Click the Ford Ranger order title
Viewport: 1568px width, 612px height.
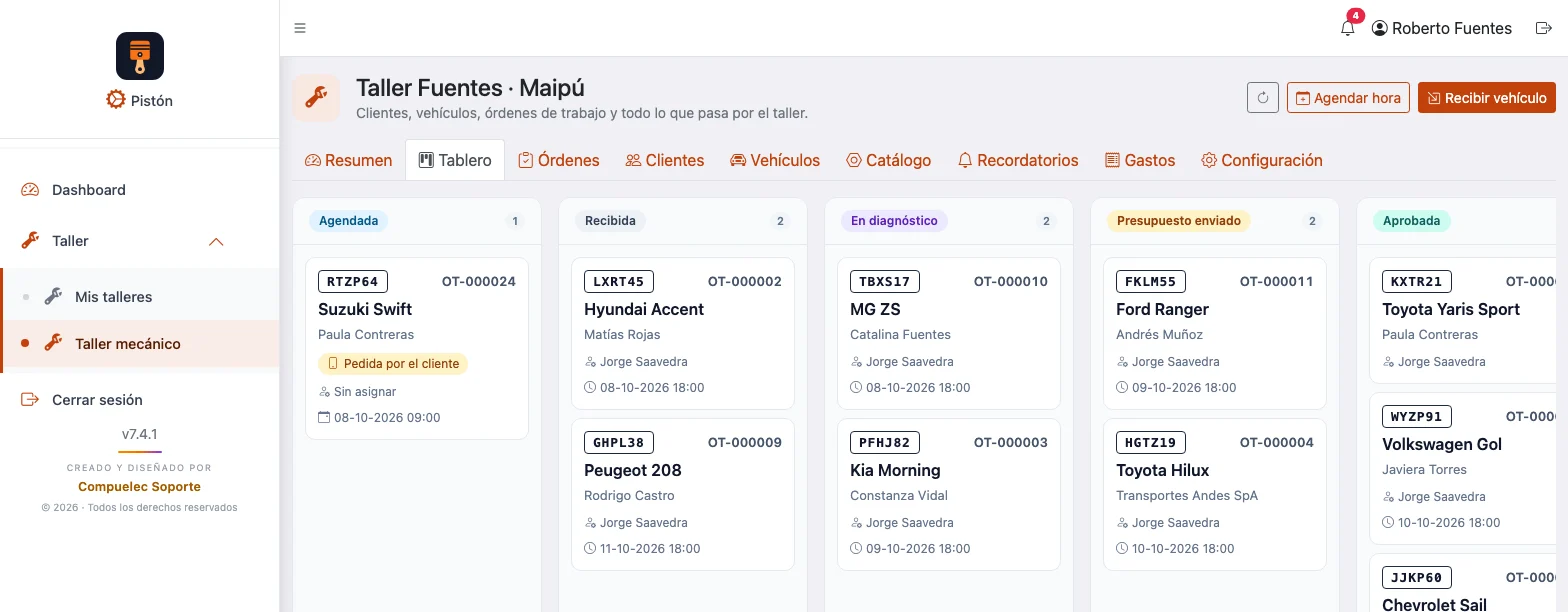(1162, 309)
